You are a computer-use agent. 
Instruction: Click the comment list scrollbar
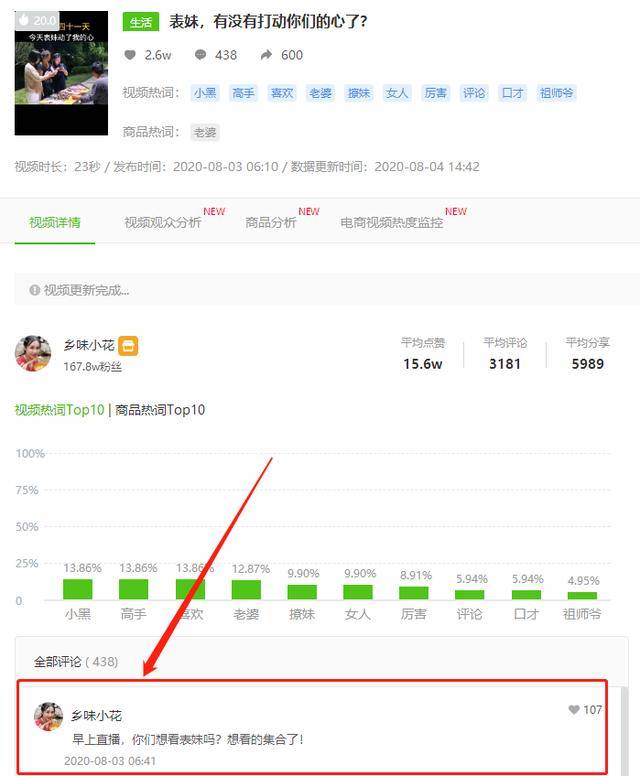tap(625, 730)
